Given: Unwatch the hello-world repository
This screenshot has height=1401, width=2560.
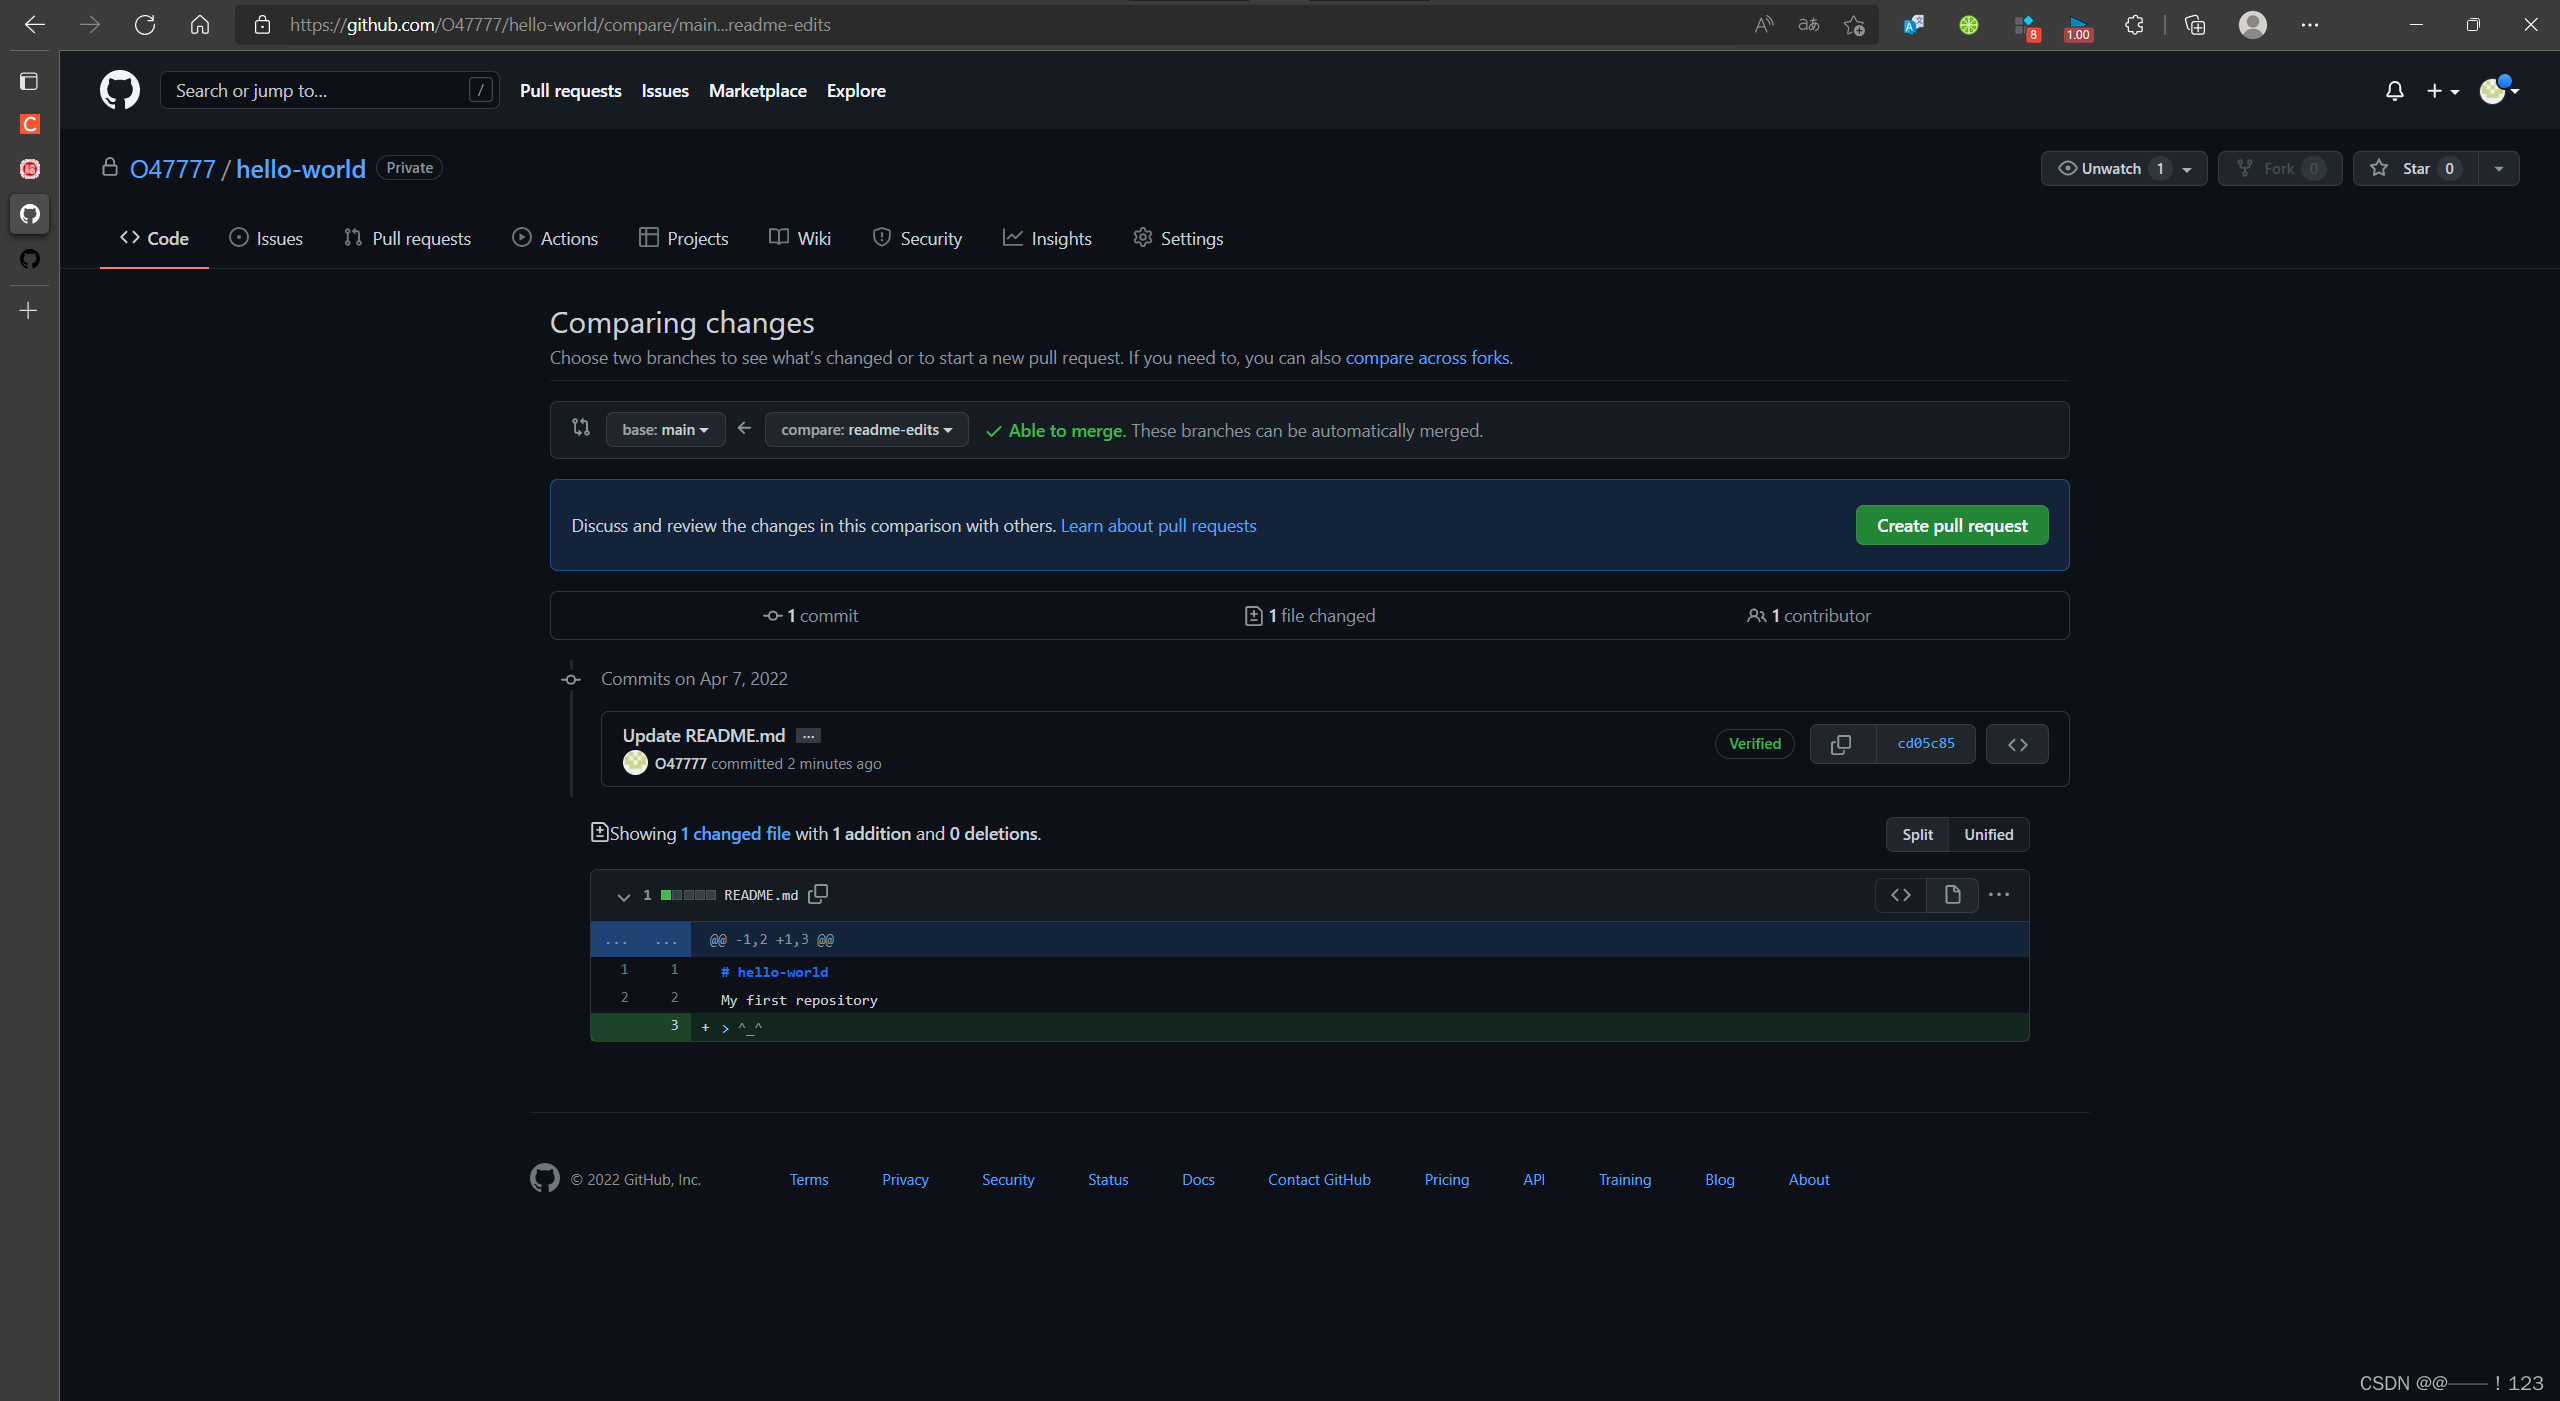Looking at the screenshot, I should coord(2110,168).
